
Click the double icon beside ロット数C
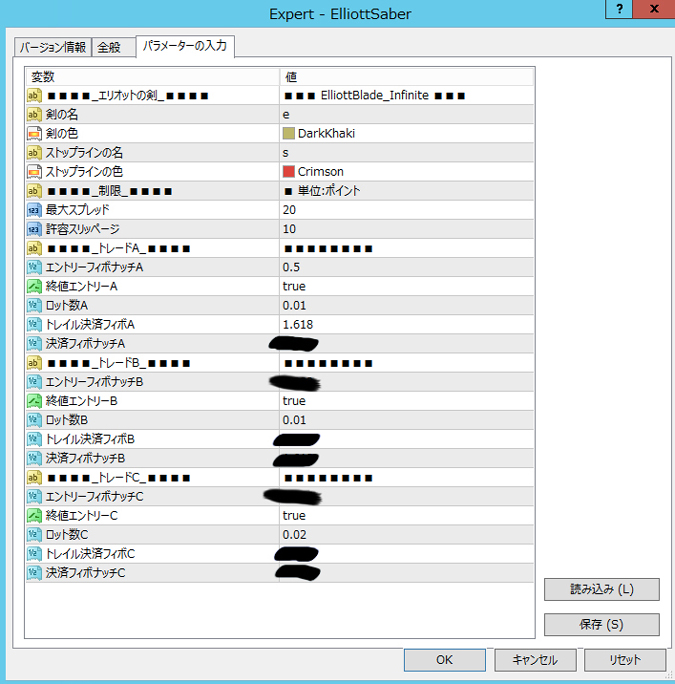click(x=34, y=534)
